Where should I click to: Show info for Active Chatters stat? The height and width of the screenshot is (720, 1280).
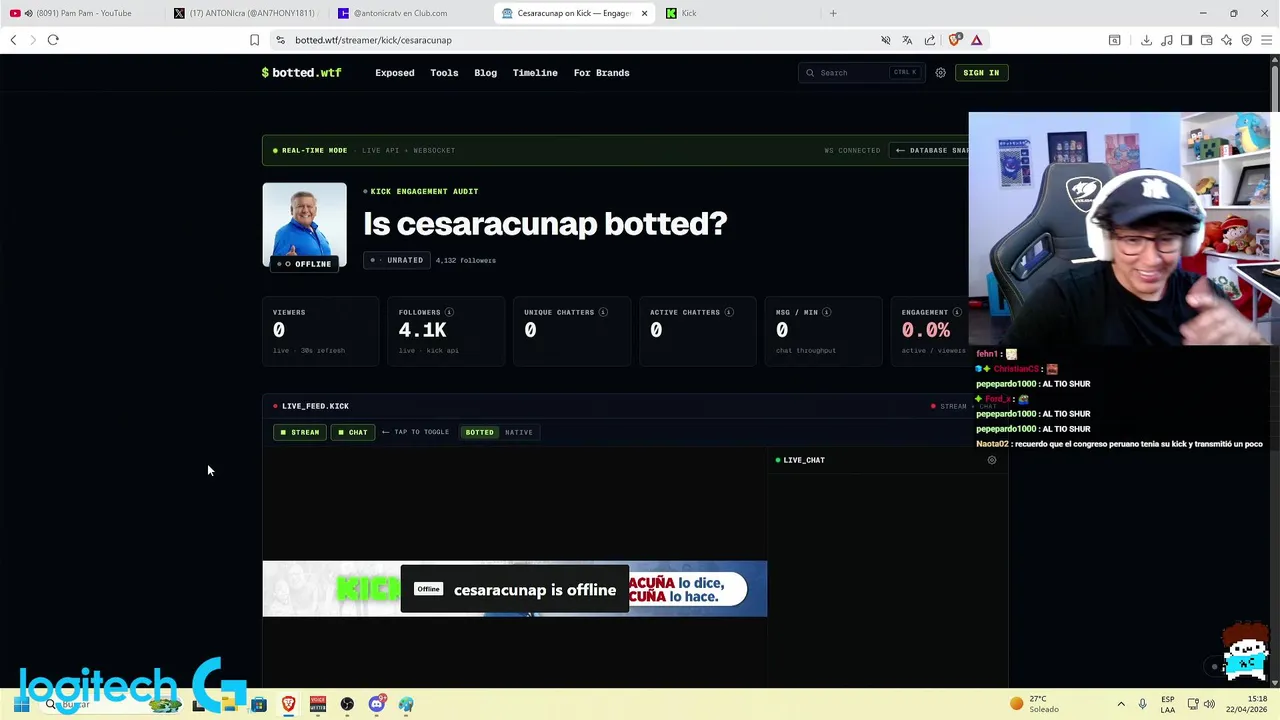pyautogui.click(x=729, y=312)
